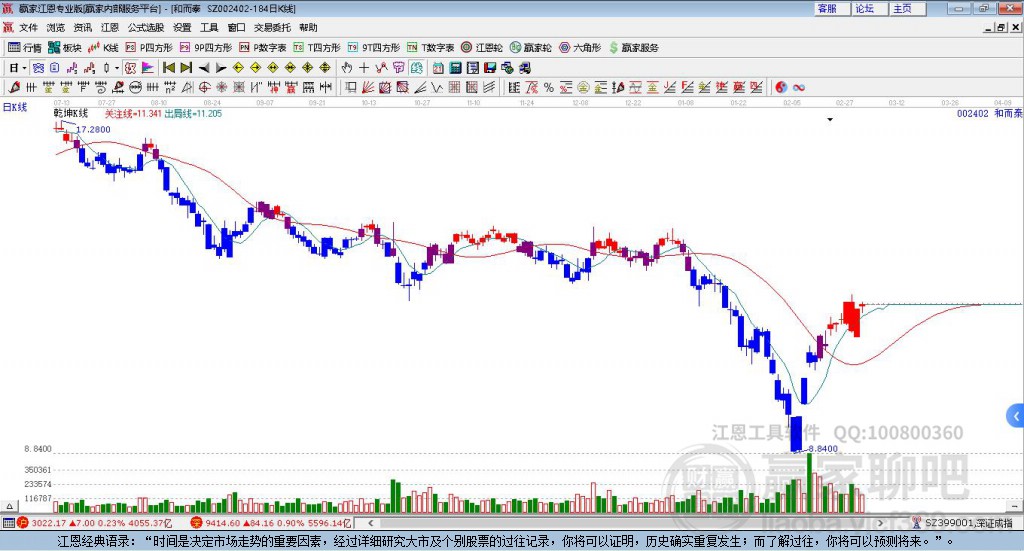Screen dimensions: 1024x551
Task: Select the hand pan tool
Action: [x=347, y=68]
